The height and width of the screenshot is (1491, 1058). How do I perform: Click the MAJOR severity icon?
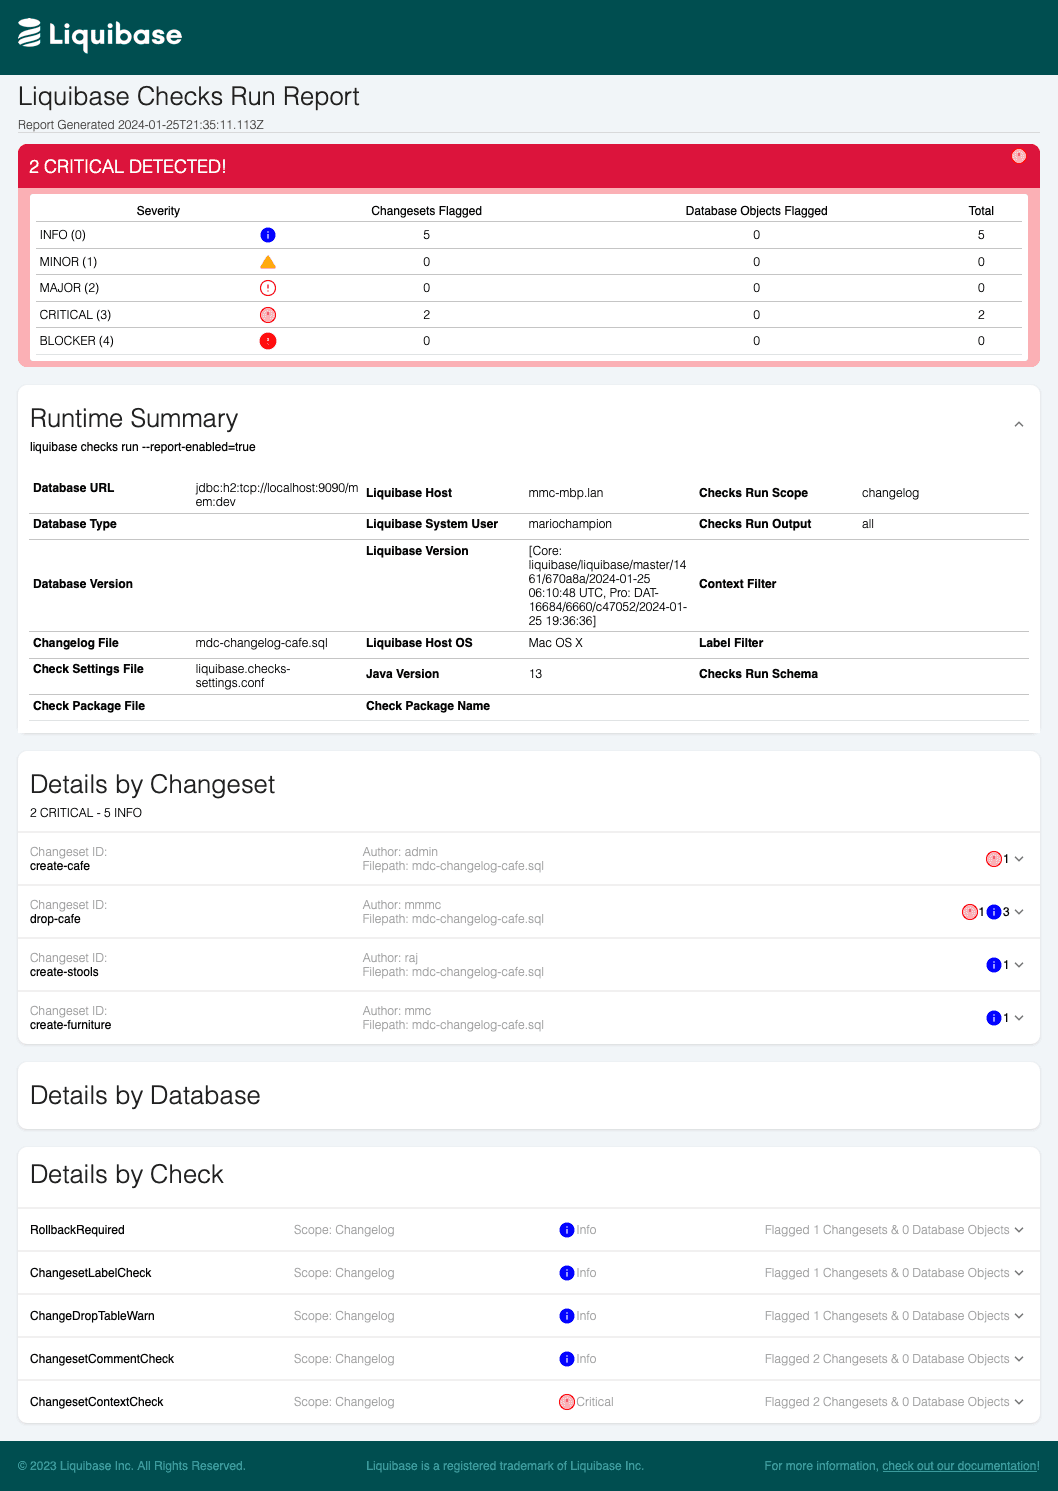266,287
